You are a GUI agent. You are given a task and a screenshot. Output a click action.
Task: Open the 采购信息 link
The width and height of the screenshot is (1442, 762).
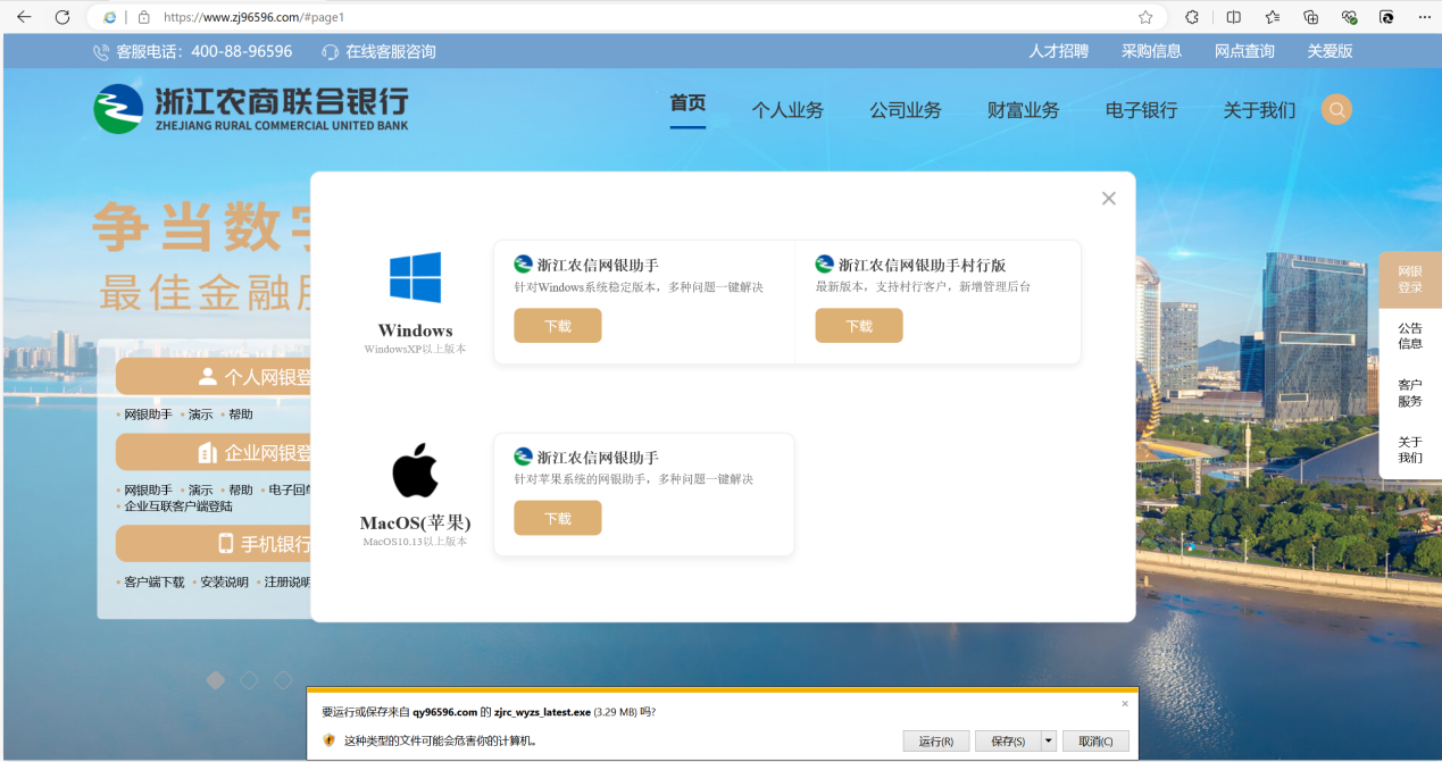(1152, 51)
